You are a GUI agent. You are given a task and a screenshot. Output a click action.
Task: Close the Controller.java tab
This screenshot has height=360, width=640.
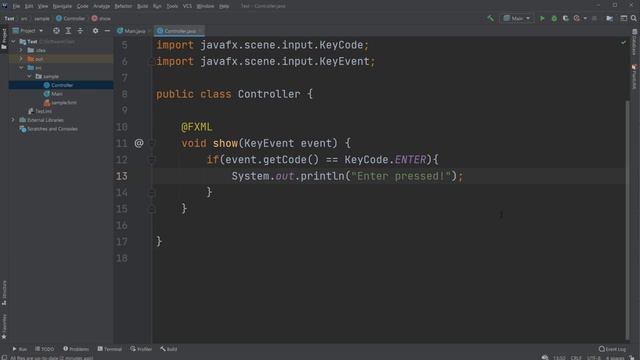pyautogui.click(x=200, y=31)
